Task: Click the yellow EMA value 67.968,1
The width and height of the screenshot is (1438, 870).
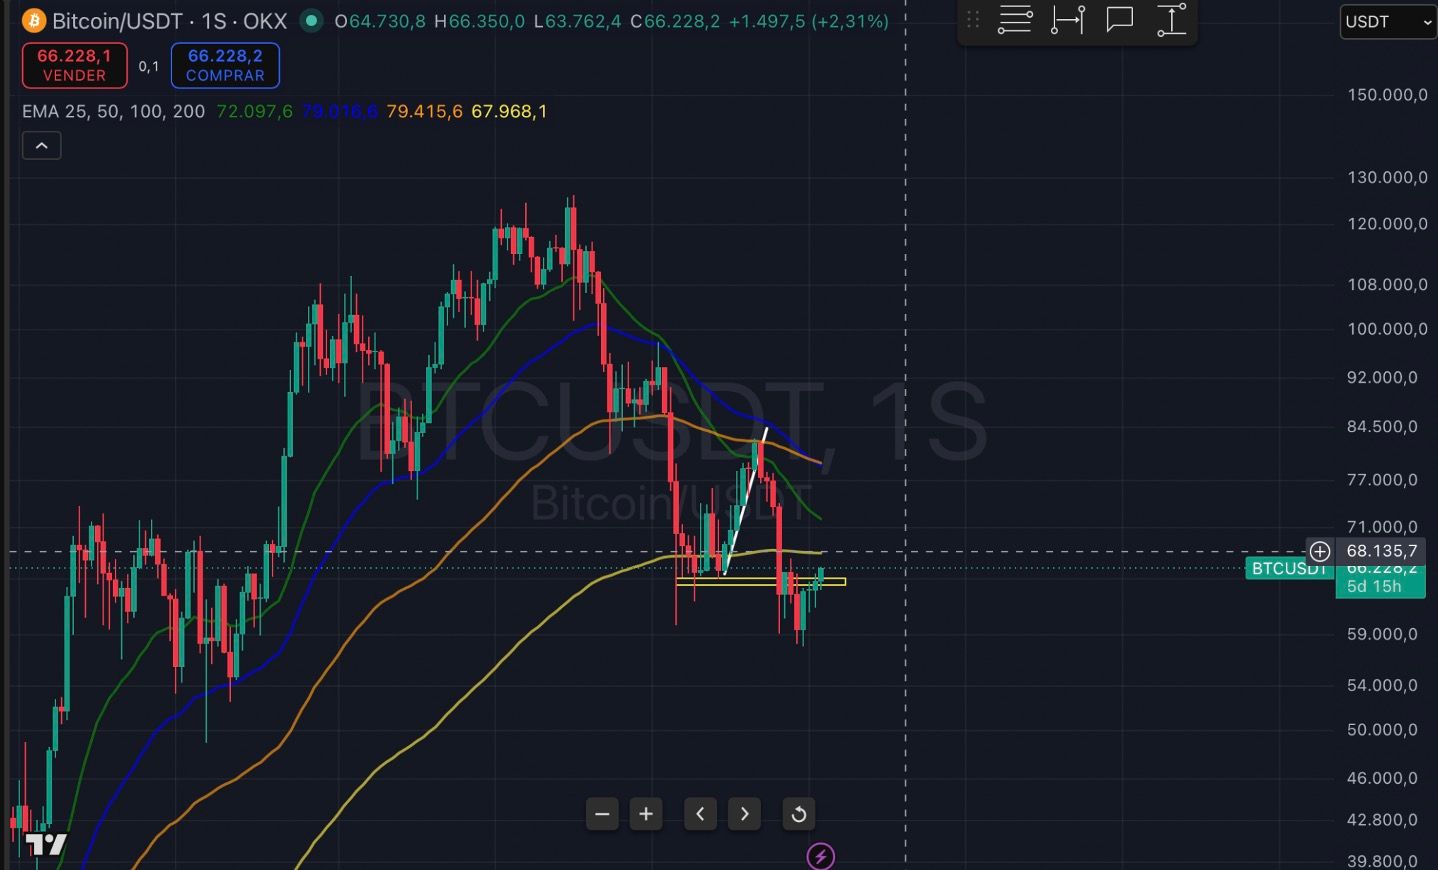Action: (x=509, y=111)
